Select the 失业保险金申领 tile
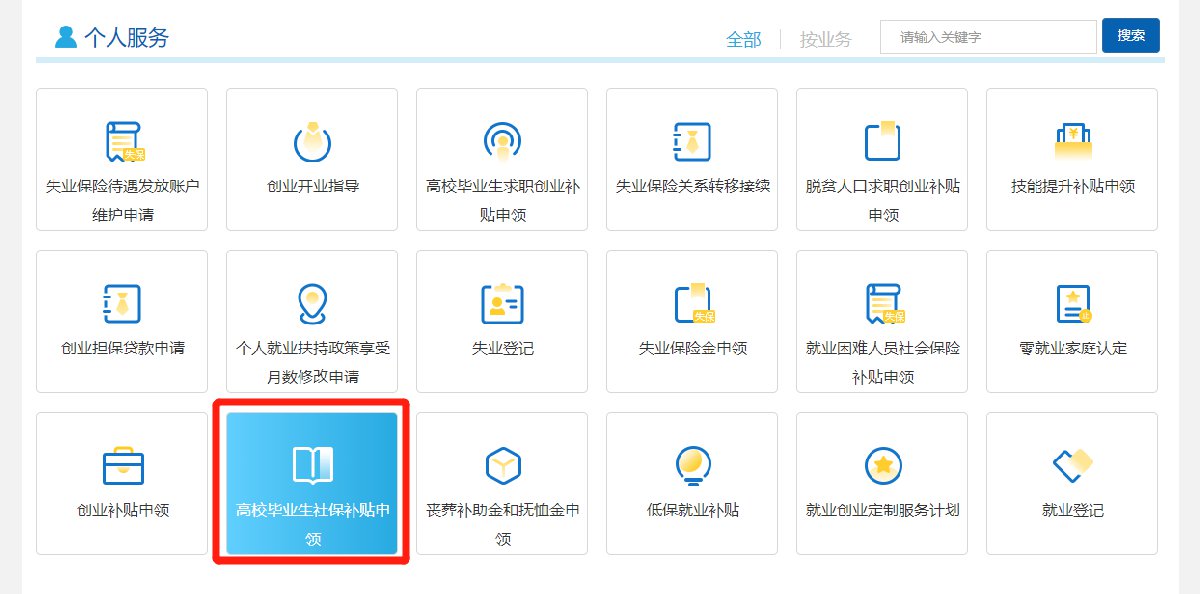 692,321
